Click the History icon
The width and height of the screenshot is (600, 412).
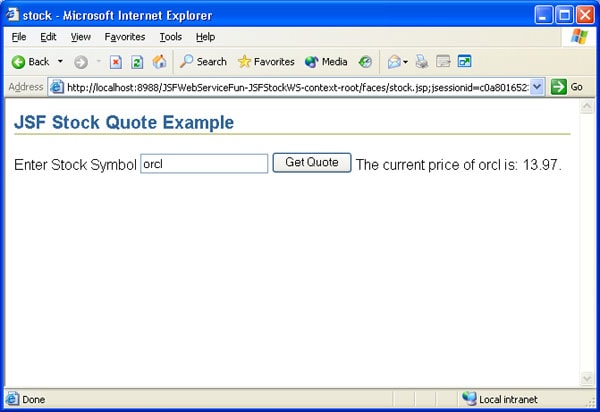pos(365,62)
